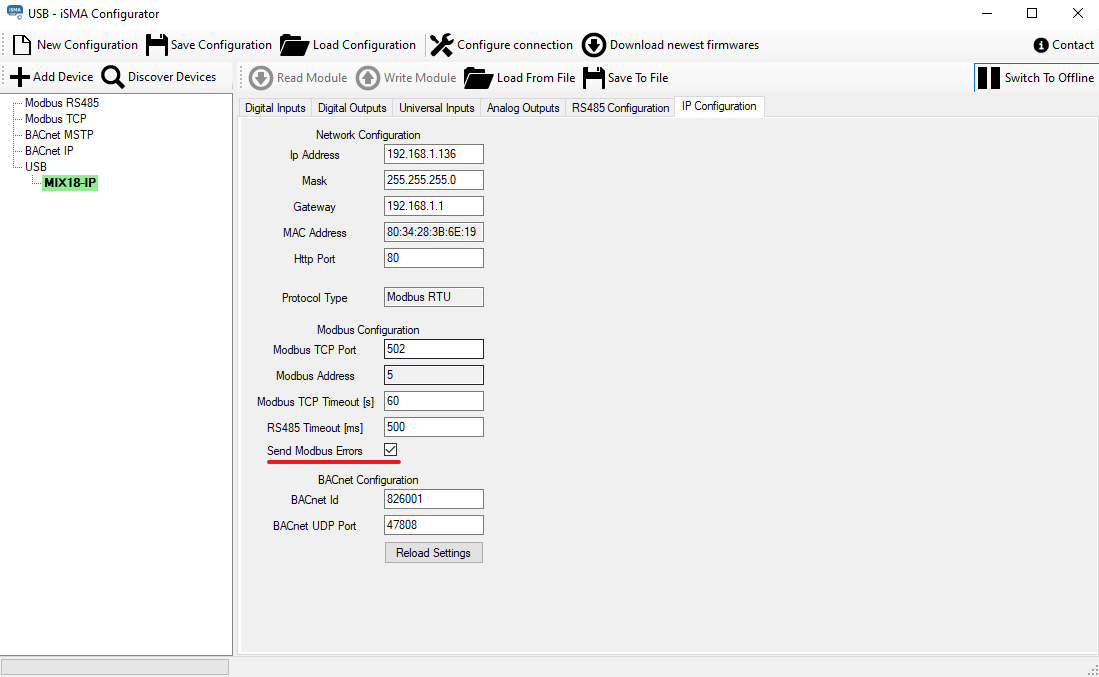Screen dimensions: 1099x677
Task: Click the Switch To Offline icon
Action: click(988, 78)
